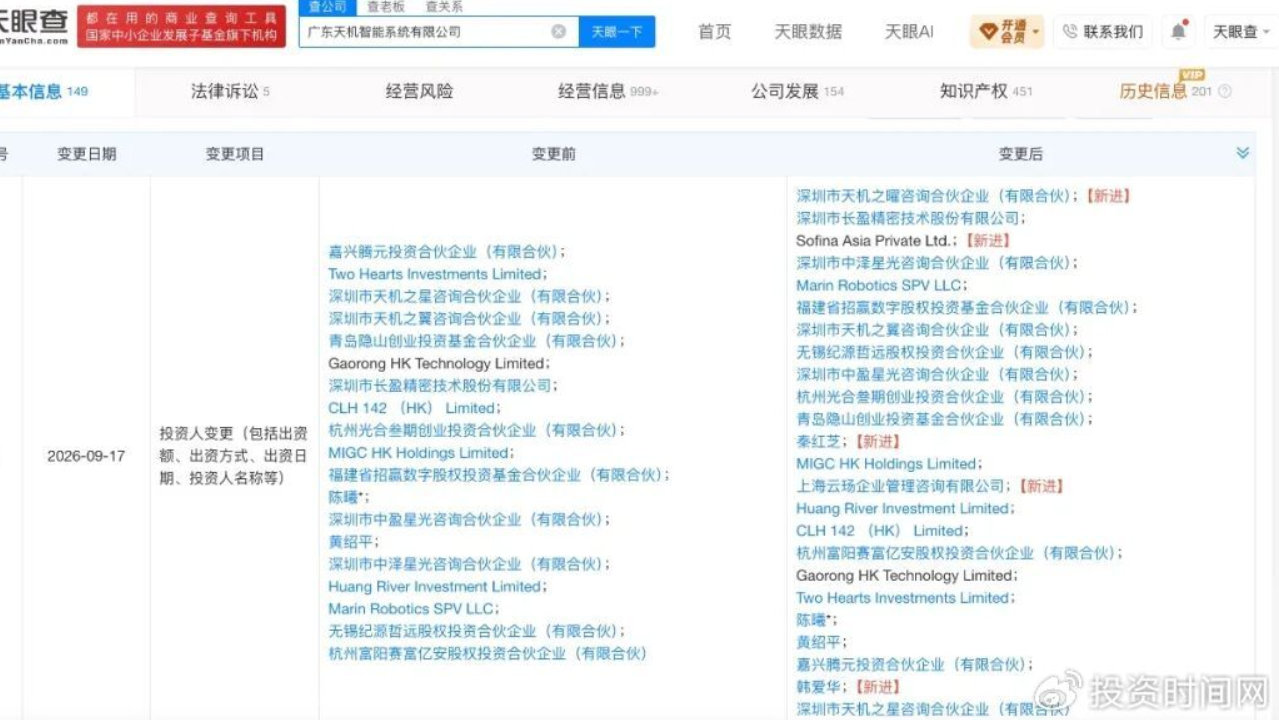
Task: Open 秦红芝 investor link
Action: [x=820, y=441]
